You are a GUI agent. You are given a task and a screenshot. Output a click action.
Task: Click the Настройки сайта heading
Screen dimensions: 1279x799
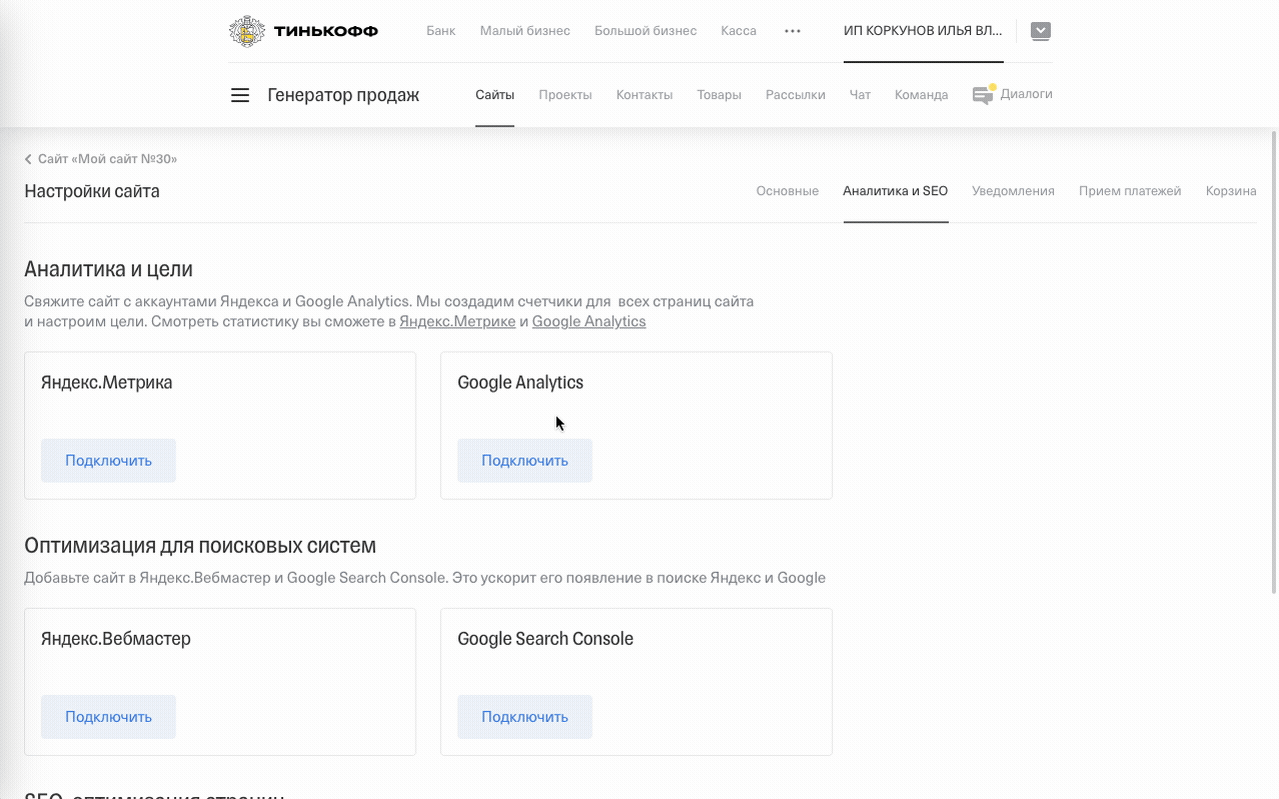click(x=92, y=191)
